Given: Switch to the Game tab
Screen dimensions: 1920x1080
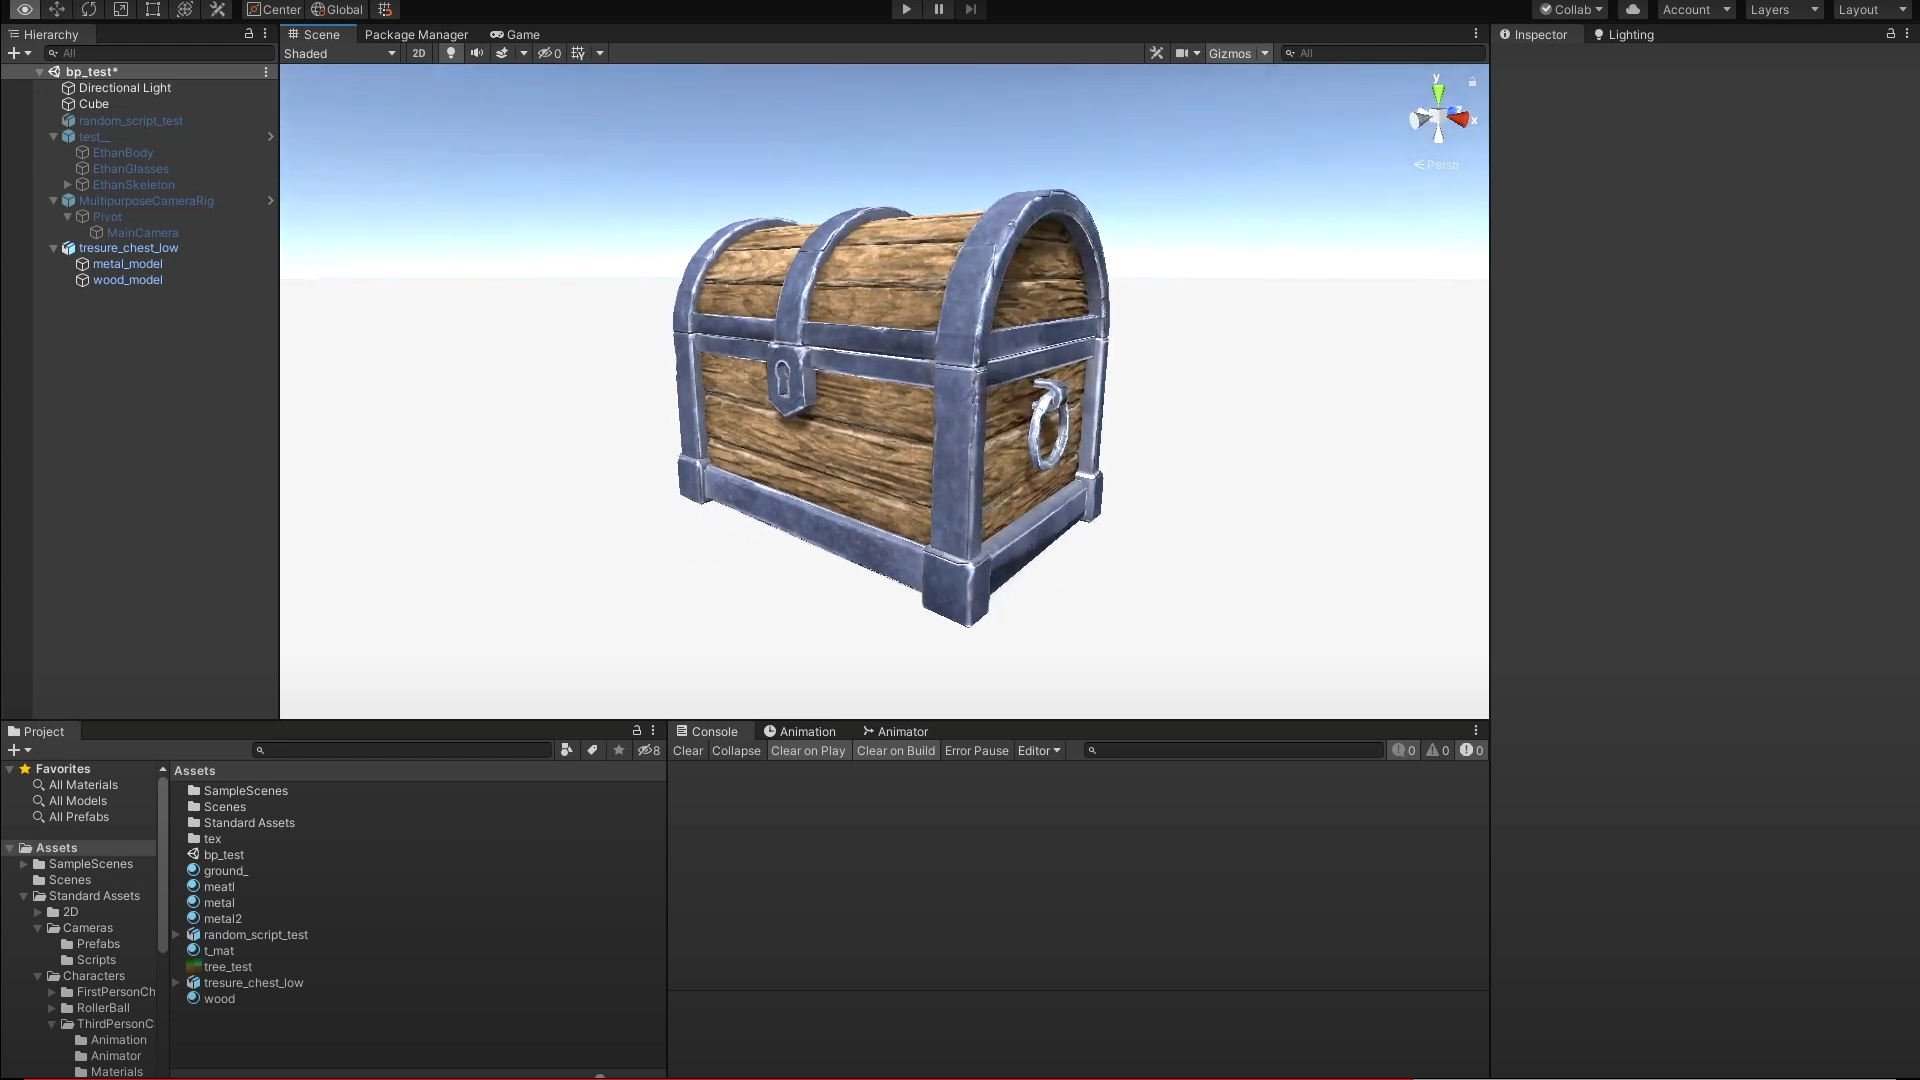Looking at the screenshot, I should pyautogui.click(x=515, y=34).
